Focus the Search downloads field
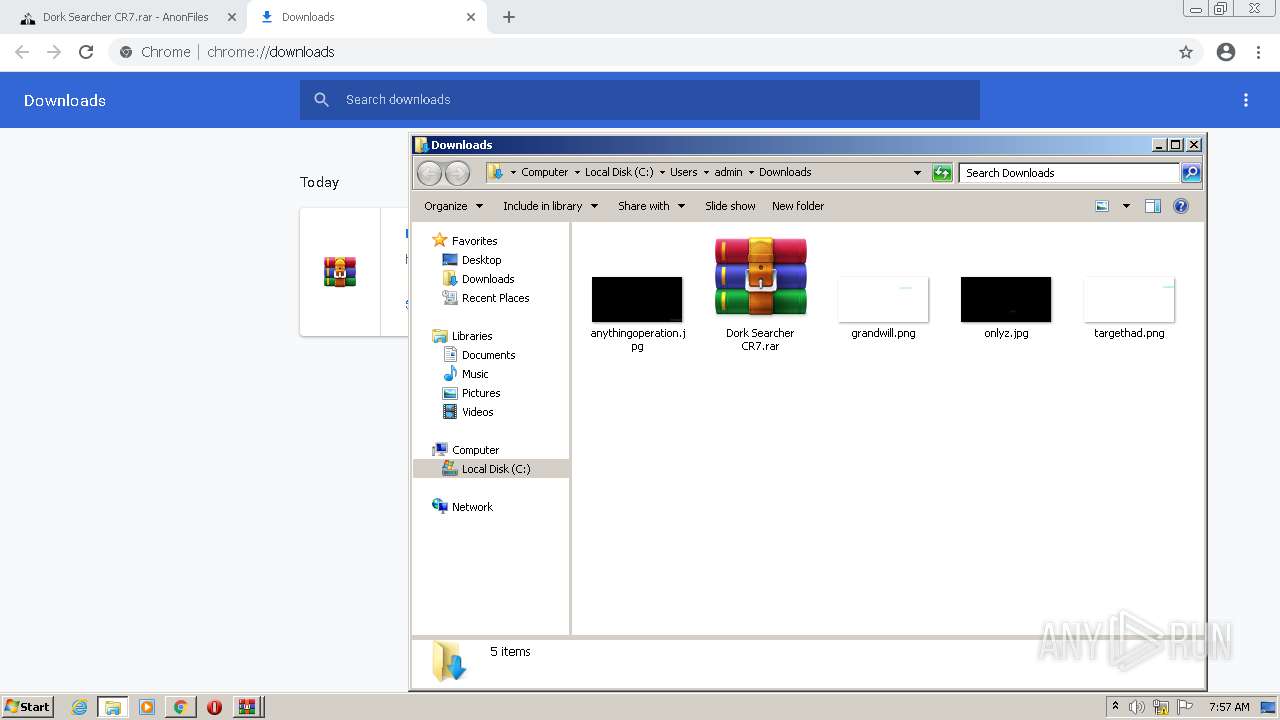 pos(640,100)
